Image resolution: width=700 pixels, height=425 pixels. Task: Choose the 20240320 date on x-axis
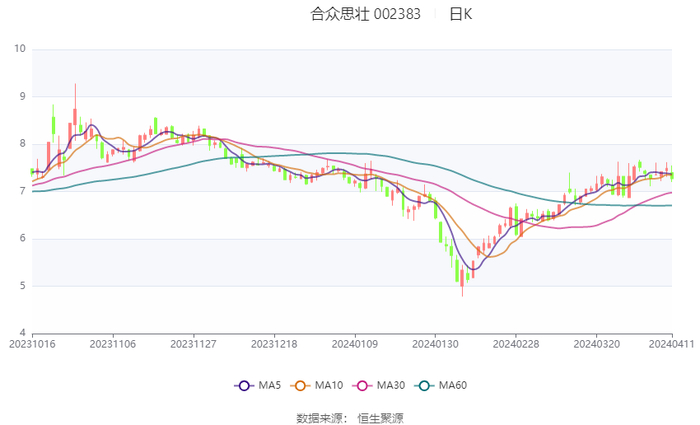(x=596, y=343)
